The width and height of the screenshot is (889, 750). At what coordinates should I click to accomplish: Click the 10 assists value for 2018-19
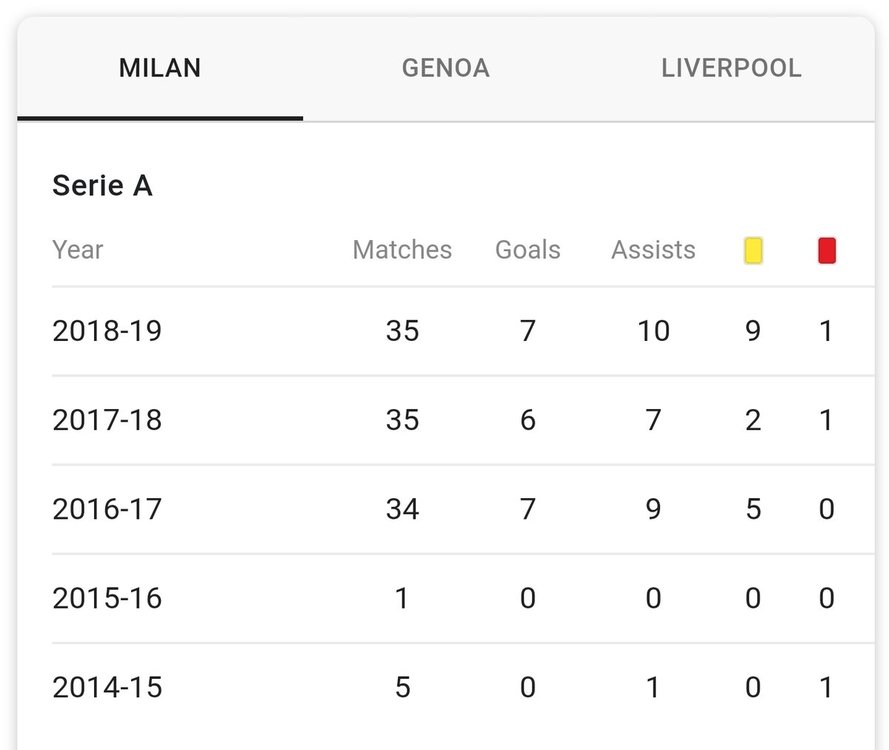(x=653, y=331)
